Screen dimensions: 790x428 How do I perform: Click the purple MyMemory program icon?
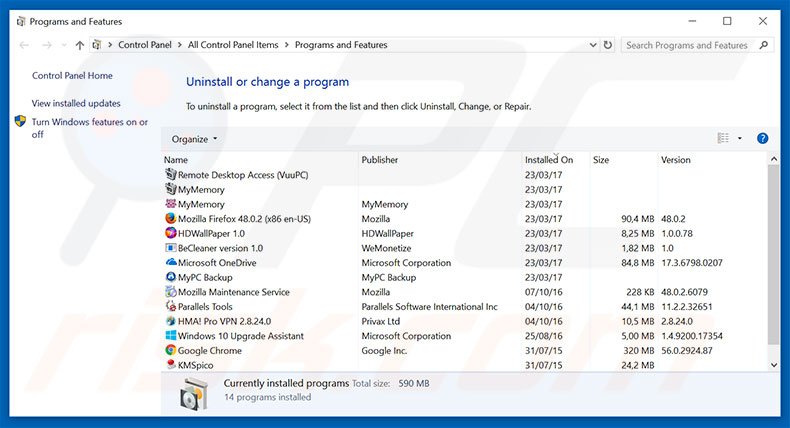point(171,204)
